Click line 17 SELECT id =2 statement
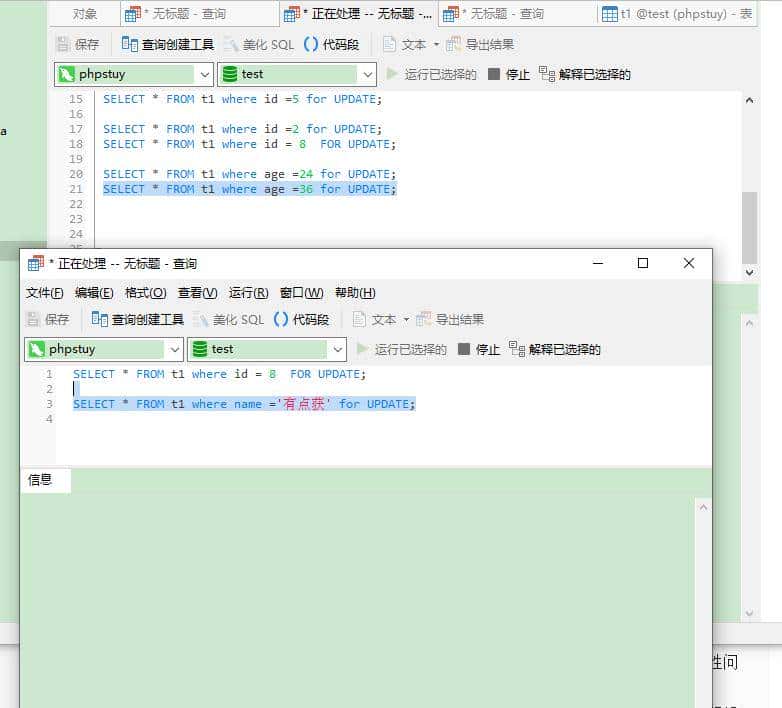The height and width of the screenshot is (708, 782). pos(242,129)
